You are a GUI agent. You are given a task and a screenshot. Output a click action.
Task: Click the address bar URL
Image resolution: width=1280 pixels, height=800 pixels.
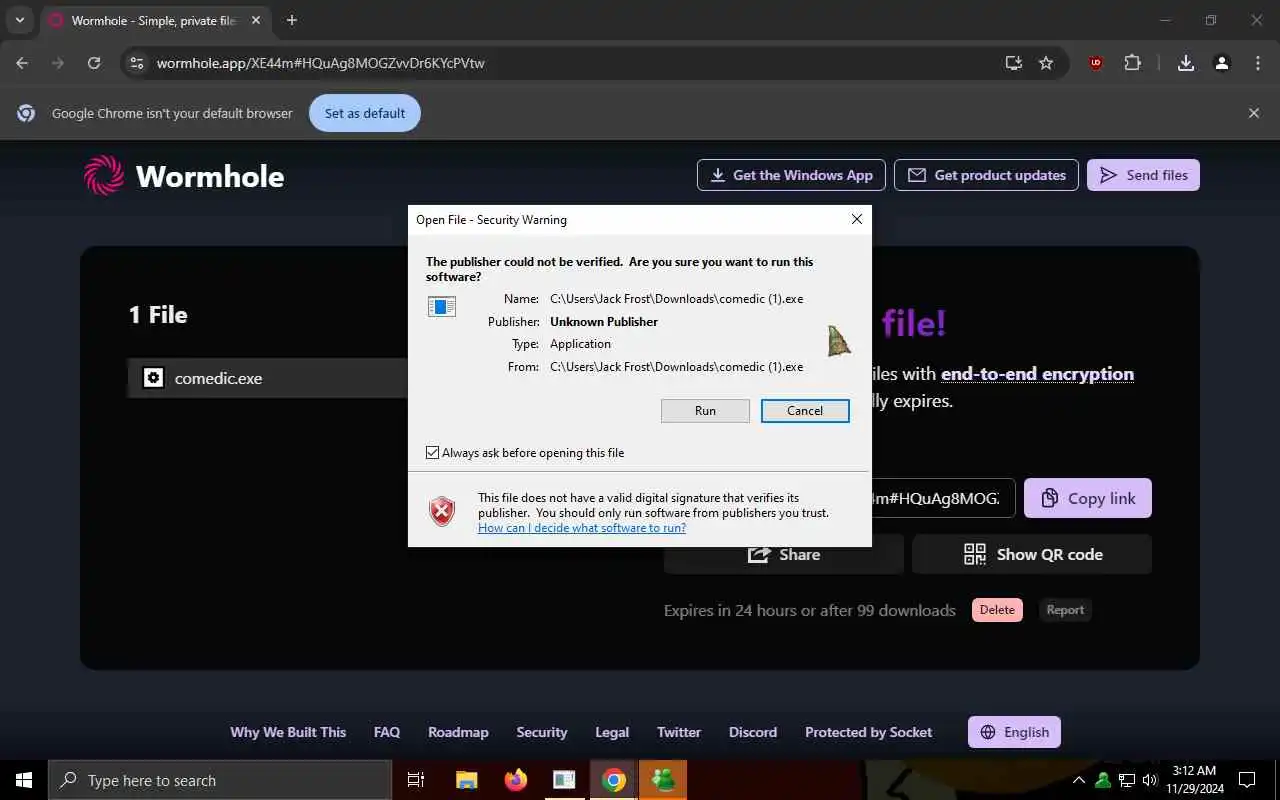click(321, 63)
